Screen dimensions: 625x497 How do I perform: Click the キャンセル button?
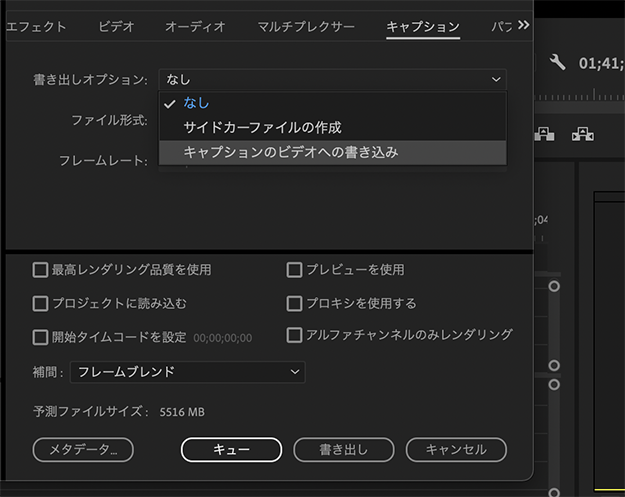pos(456,450)
